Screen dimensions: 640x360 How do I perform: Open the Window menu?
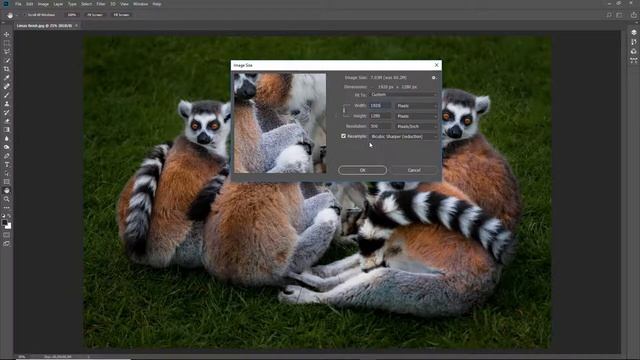[x=140, y=4]
